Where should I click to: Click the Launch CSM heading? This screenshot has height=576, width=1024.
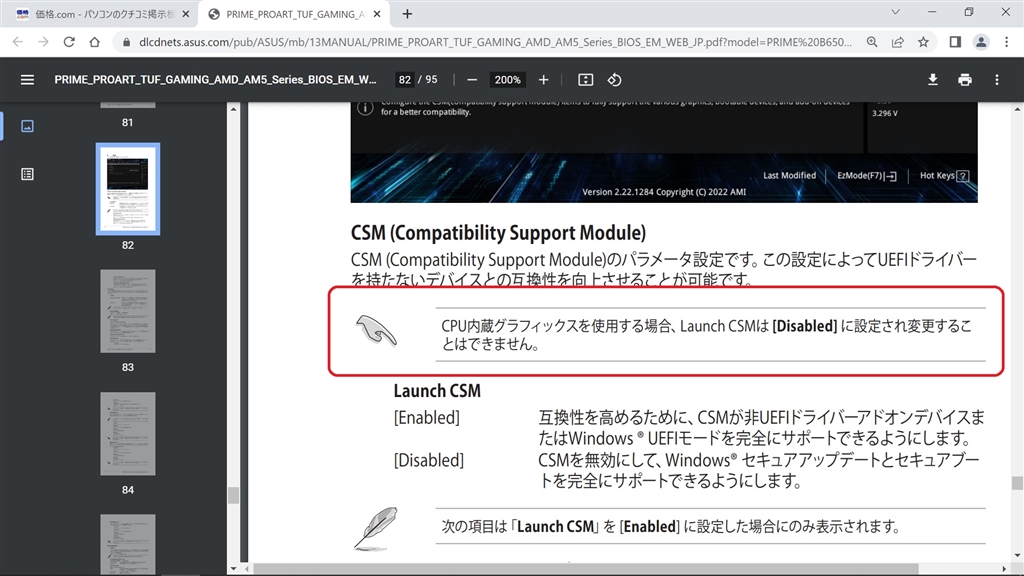437,391
